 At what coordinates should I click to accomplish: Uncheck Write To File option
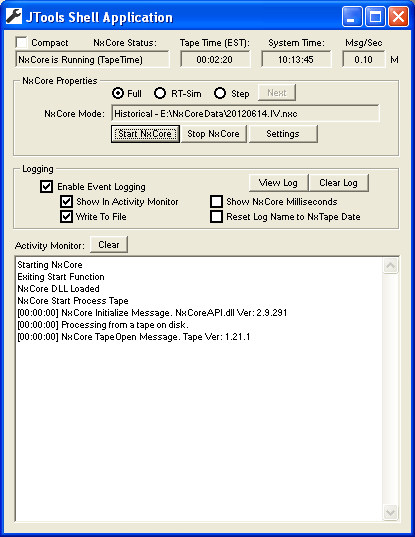[x=66, y=217]
